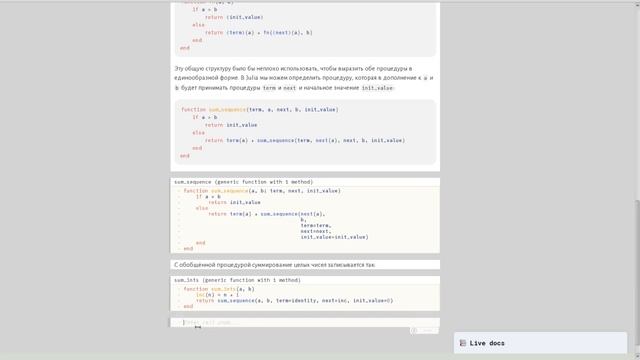Click the 'next=next,' code line
The width and height of the screenshot is (640, 360).
click(x=316, y=231)
